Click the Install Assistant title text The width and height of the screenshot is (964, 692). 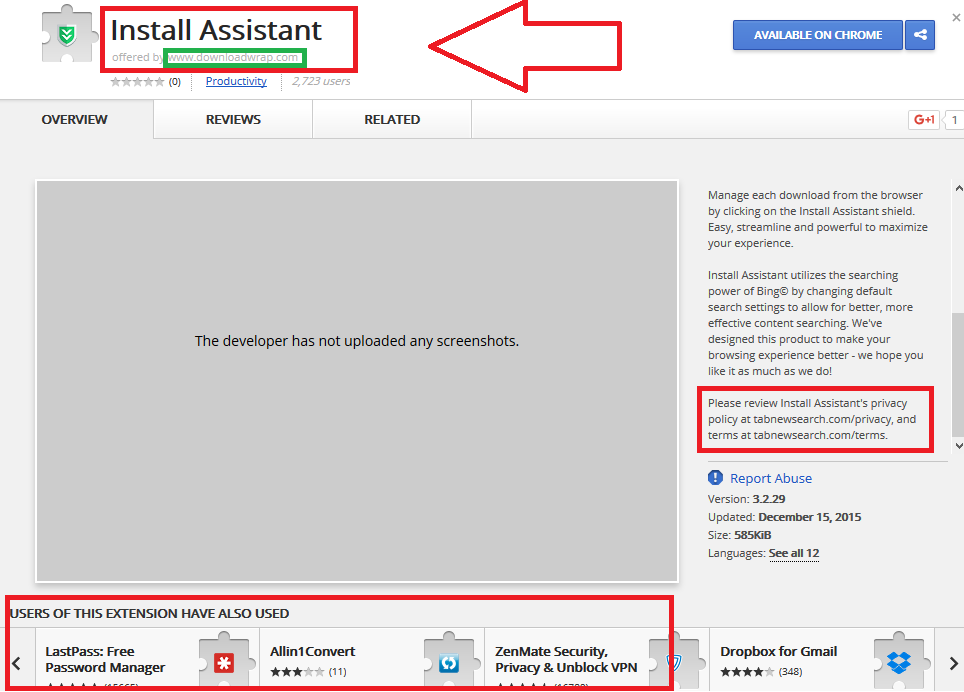(216, 30)
